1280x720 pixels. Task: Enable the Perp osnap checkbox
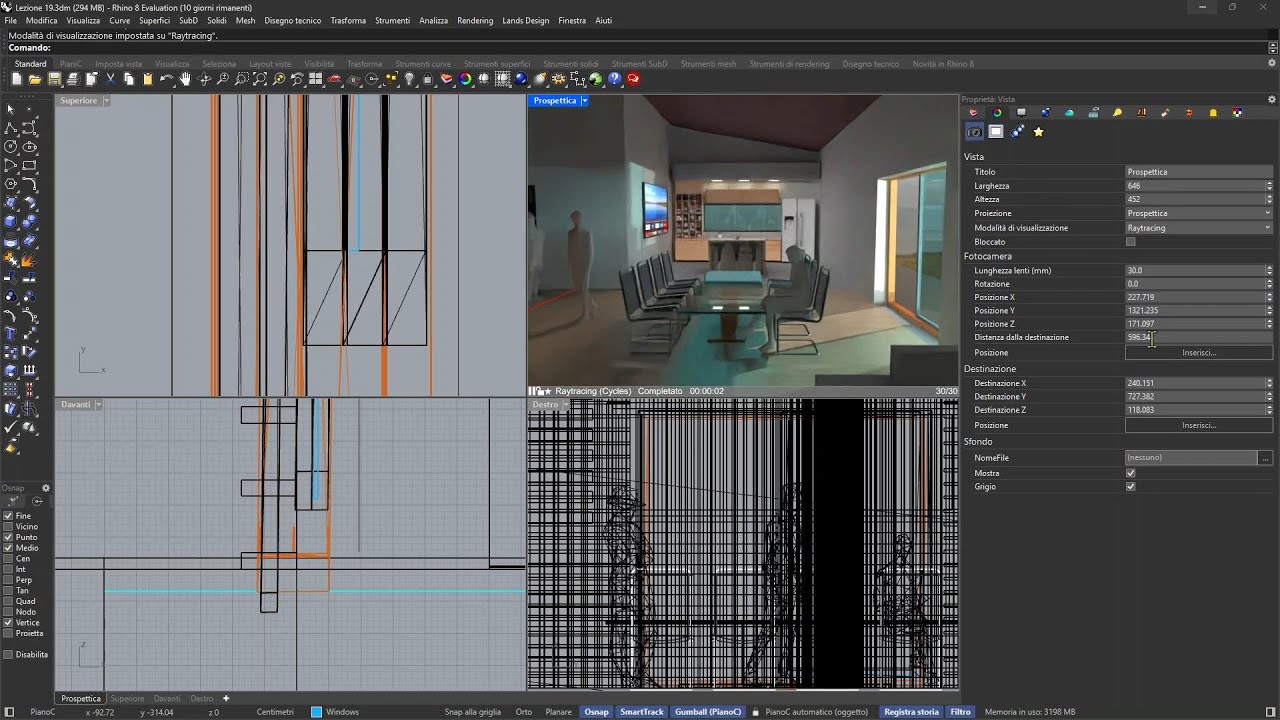[9, 580]
